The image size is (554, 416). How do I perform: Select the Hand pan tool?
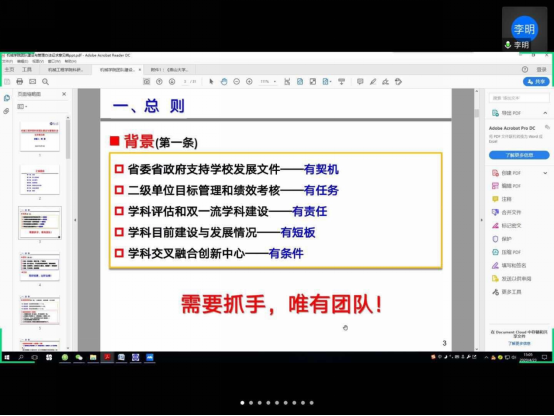tap(224, 82)
